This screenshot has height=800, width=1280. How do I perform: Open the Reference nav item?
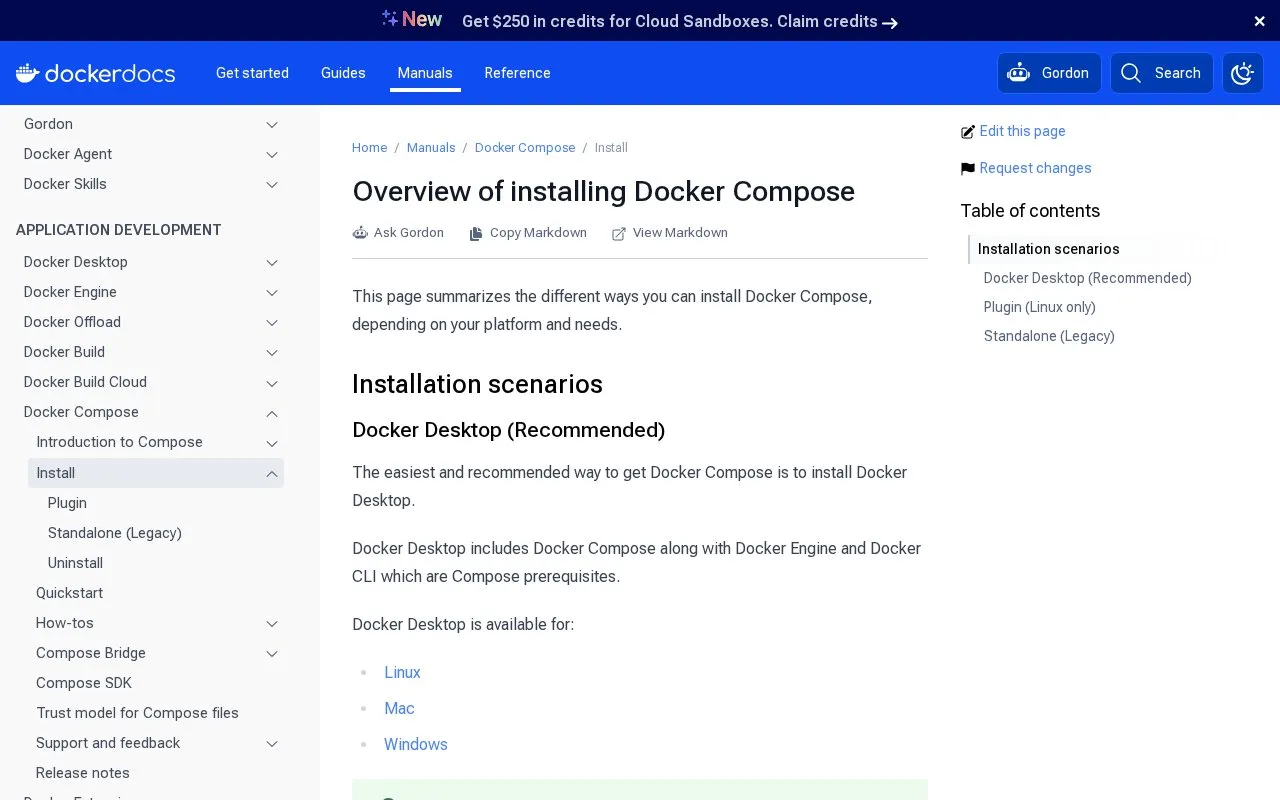pyautogui.click(x=517, y=73)
